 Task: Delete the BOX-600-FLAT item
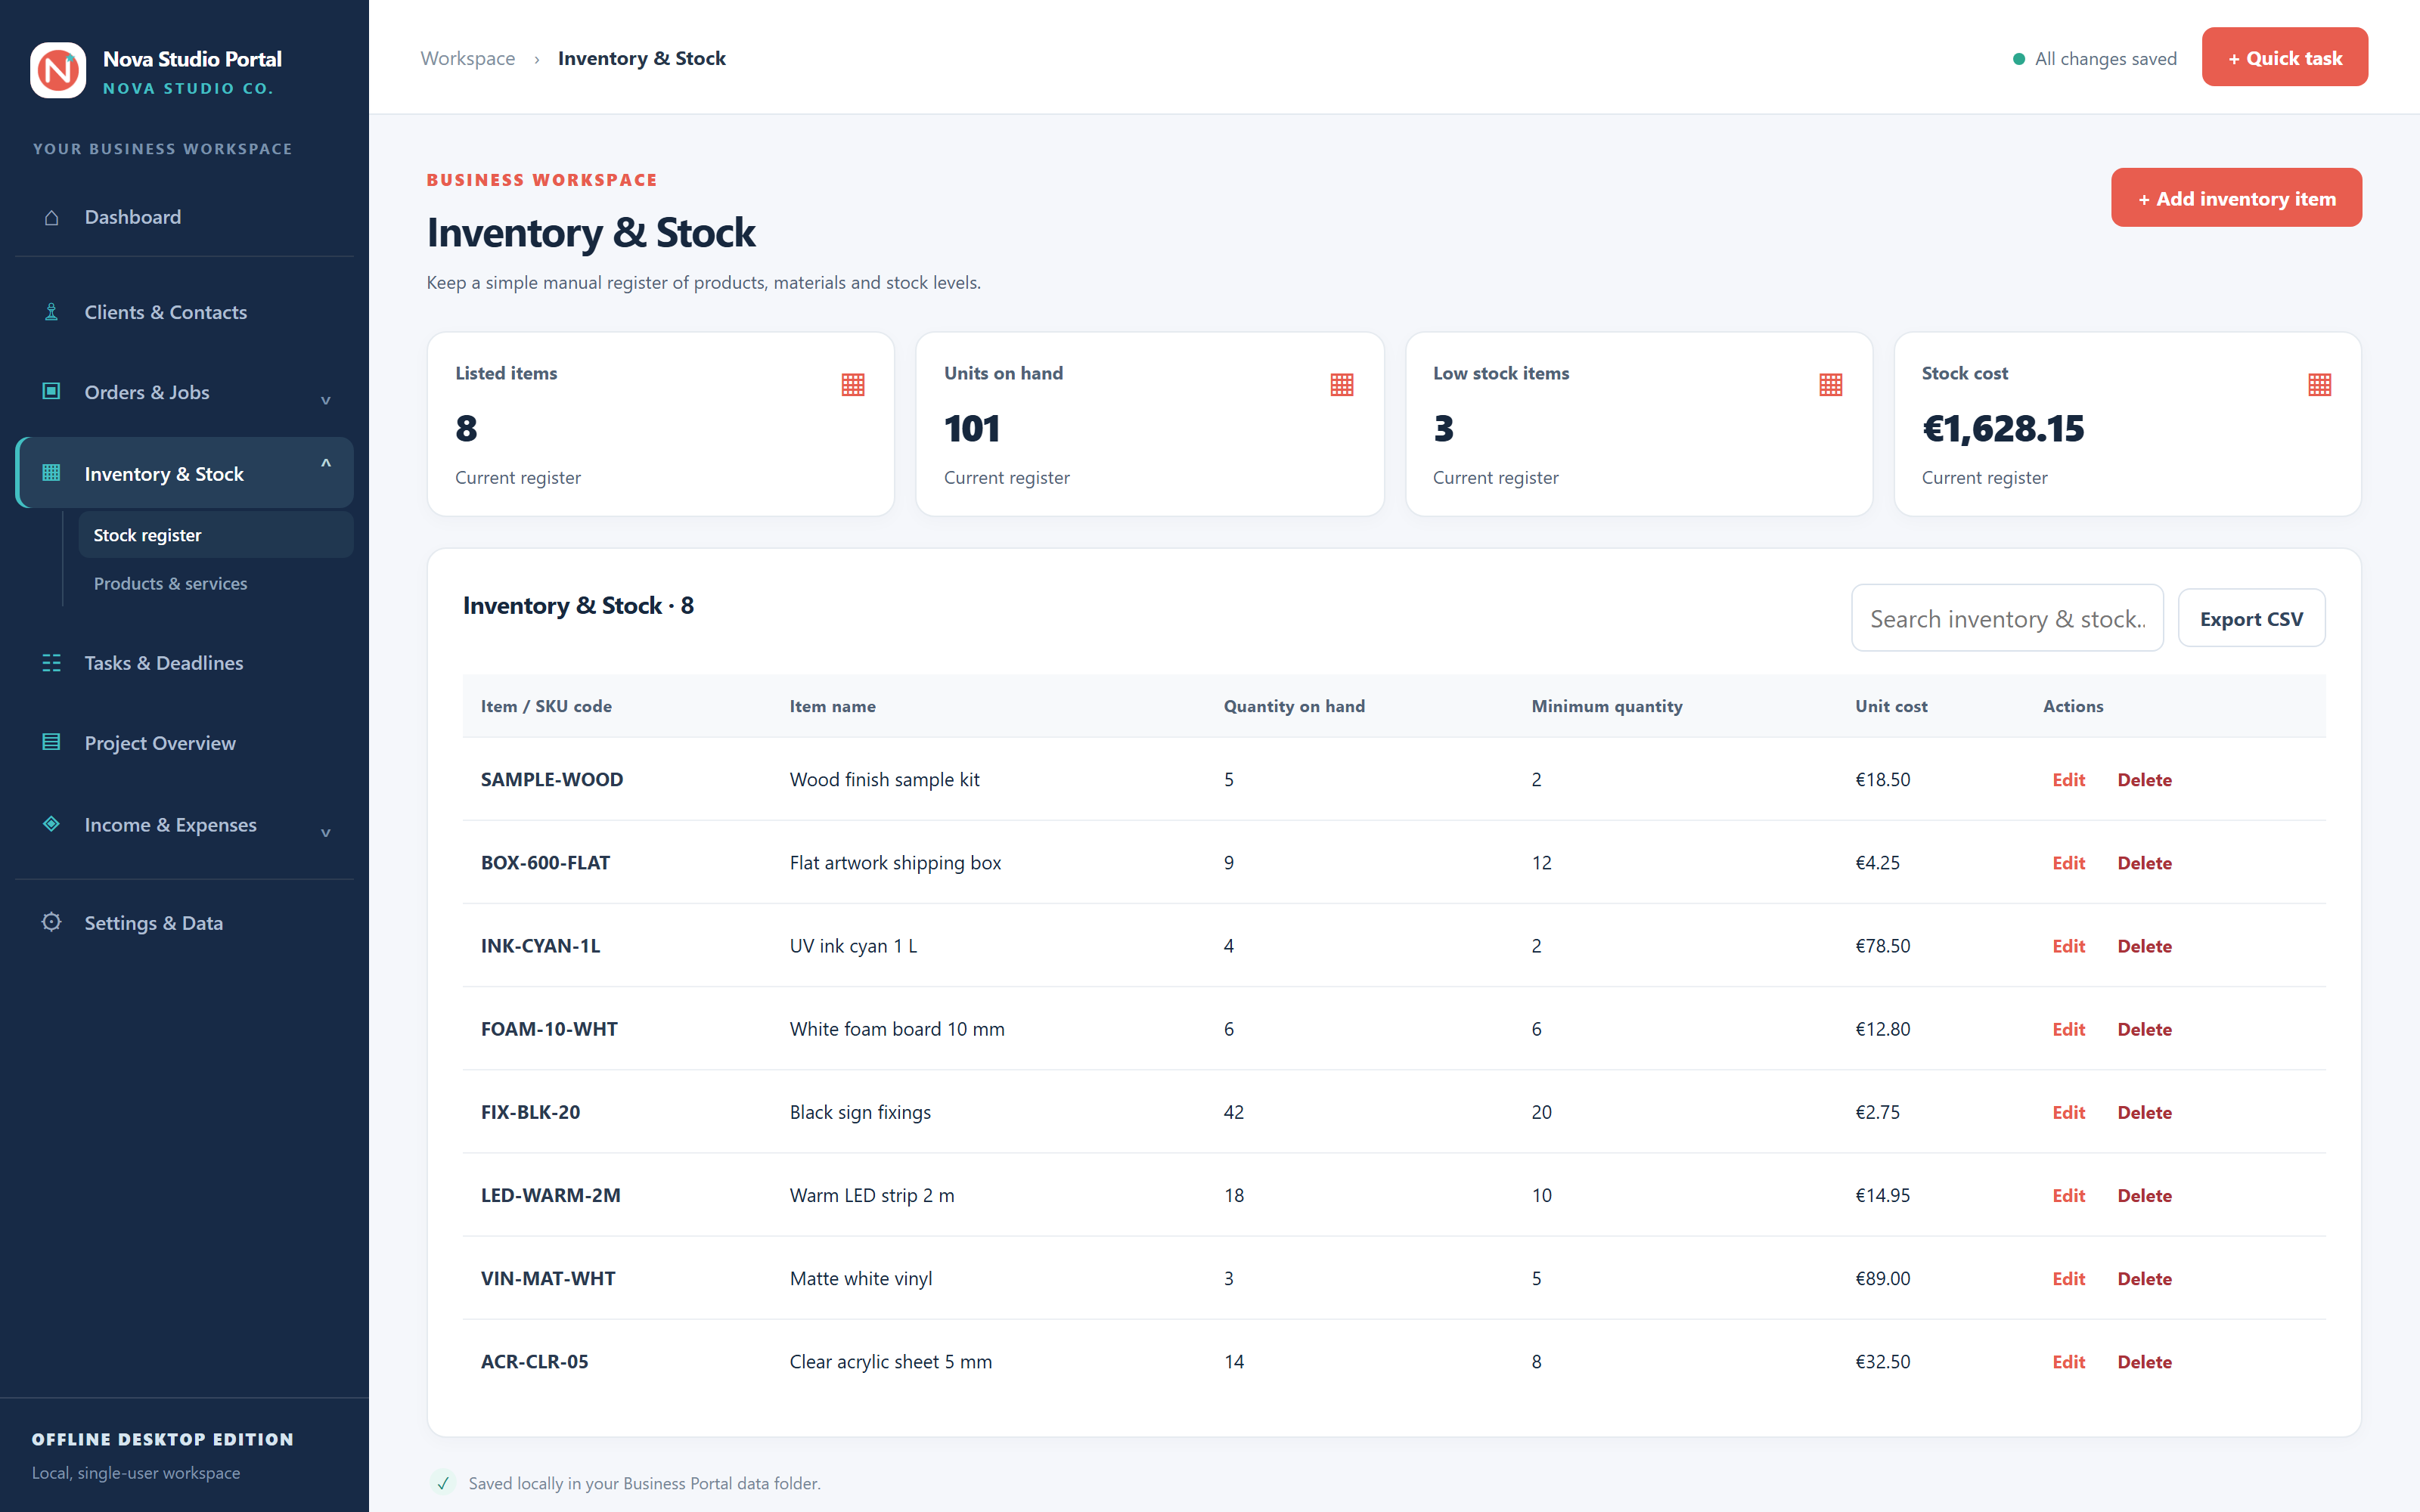[2144, 862]
